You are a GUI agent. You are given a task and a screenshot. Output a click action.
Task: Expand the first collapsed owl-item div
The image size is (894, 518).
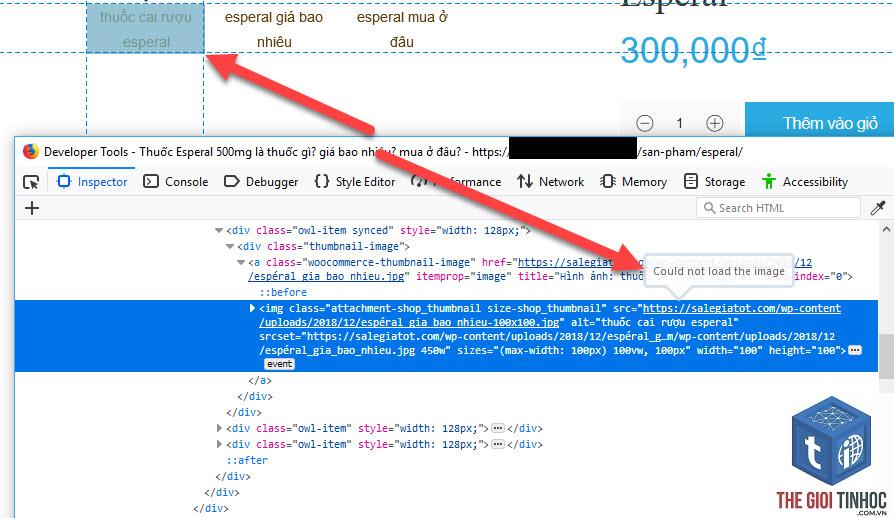pos(219,428)
